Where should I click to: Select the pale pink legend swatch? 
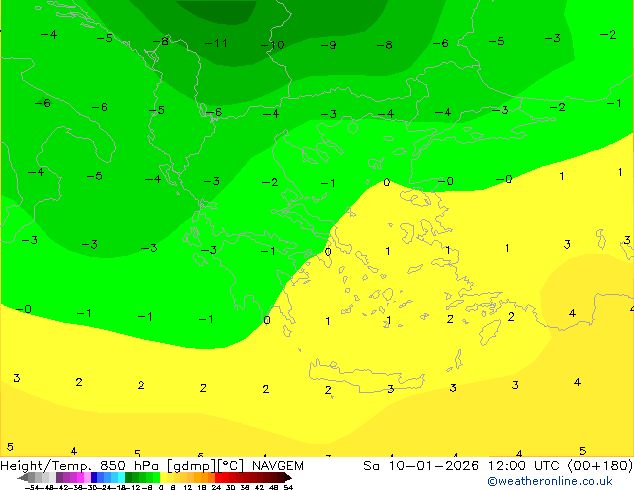pos(87,477)
